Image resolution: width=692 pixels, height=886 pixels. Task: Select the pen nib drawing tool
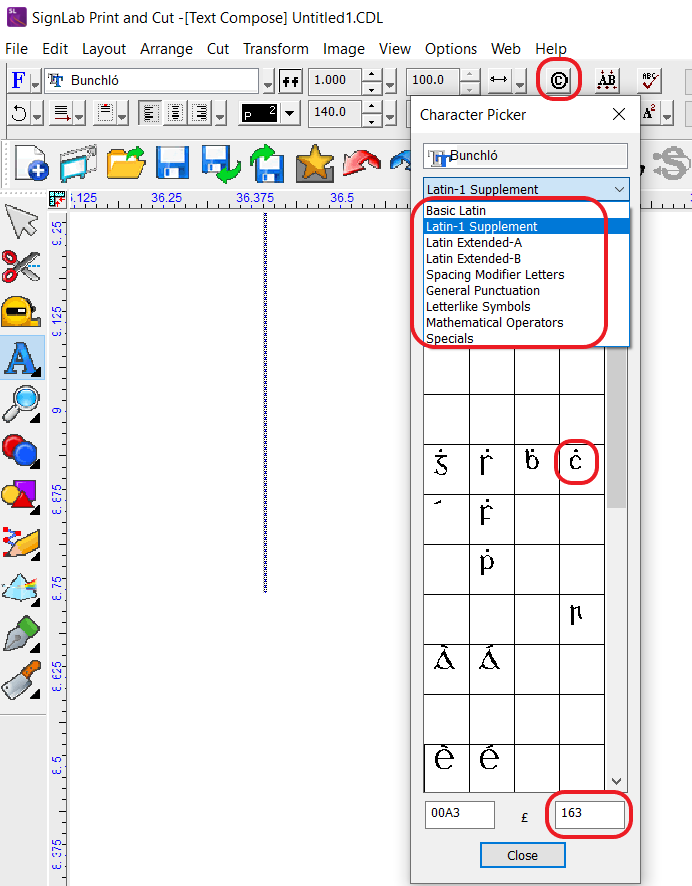tap(21, 633)
